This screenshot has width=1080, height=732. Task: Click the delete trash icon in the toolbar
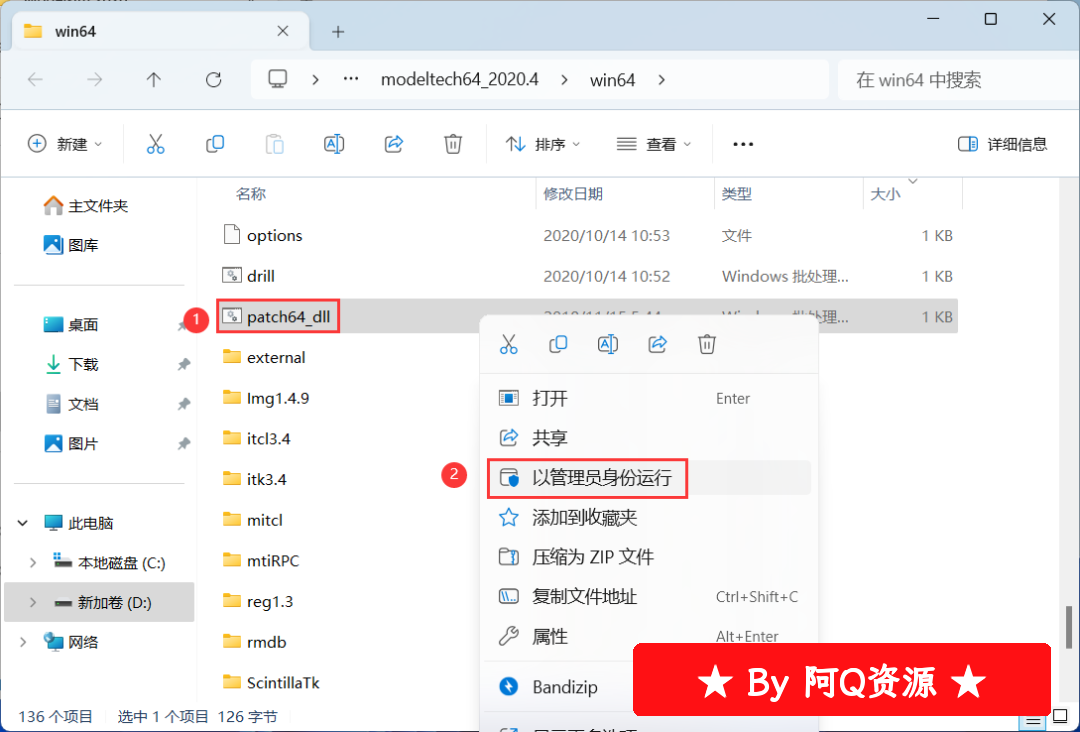coord(453,144)
